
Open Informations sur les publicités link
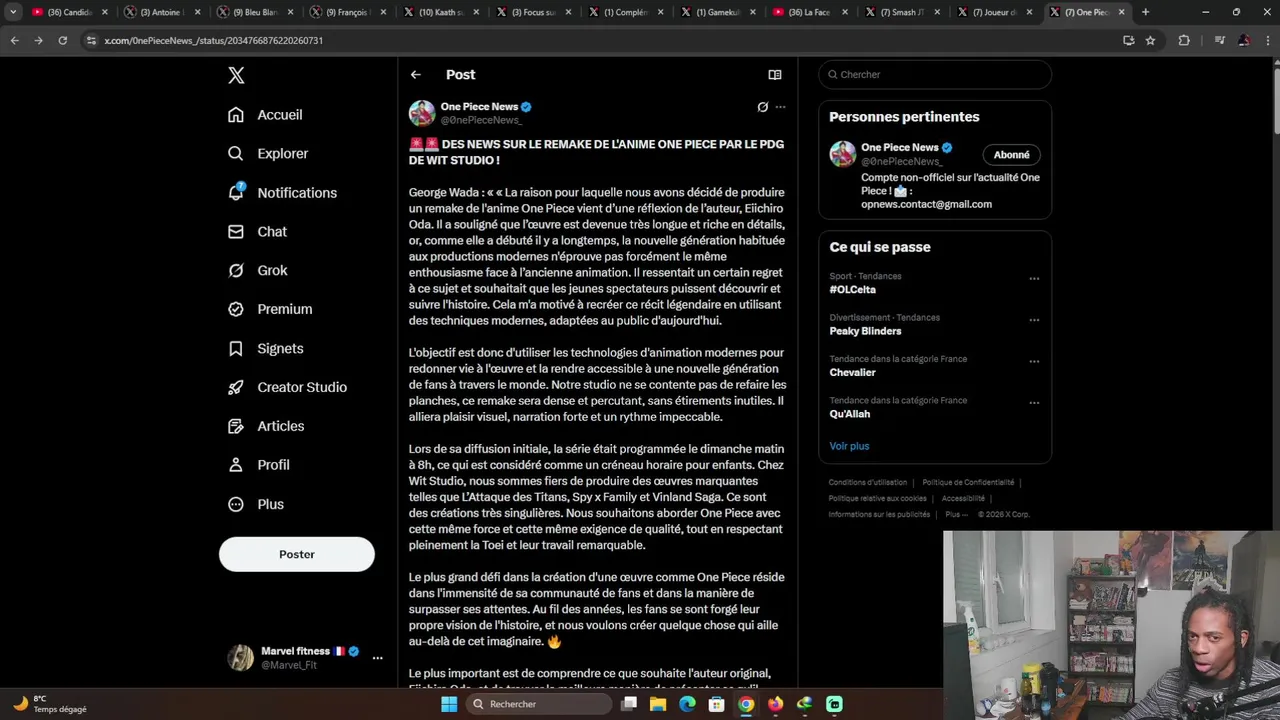(x=879, y=515)
